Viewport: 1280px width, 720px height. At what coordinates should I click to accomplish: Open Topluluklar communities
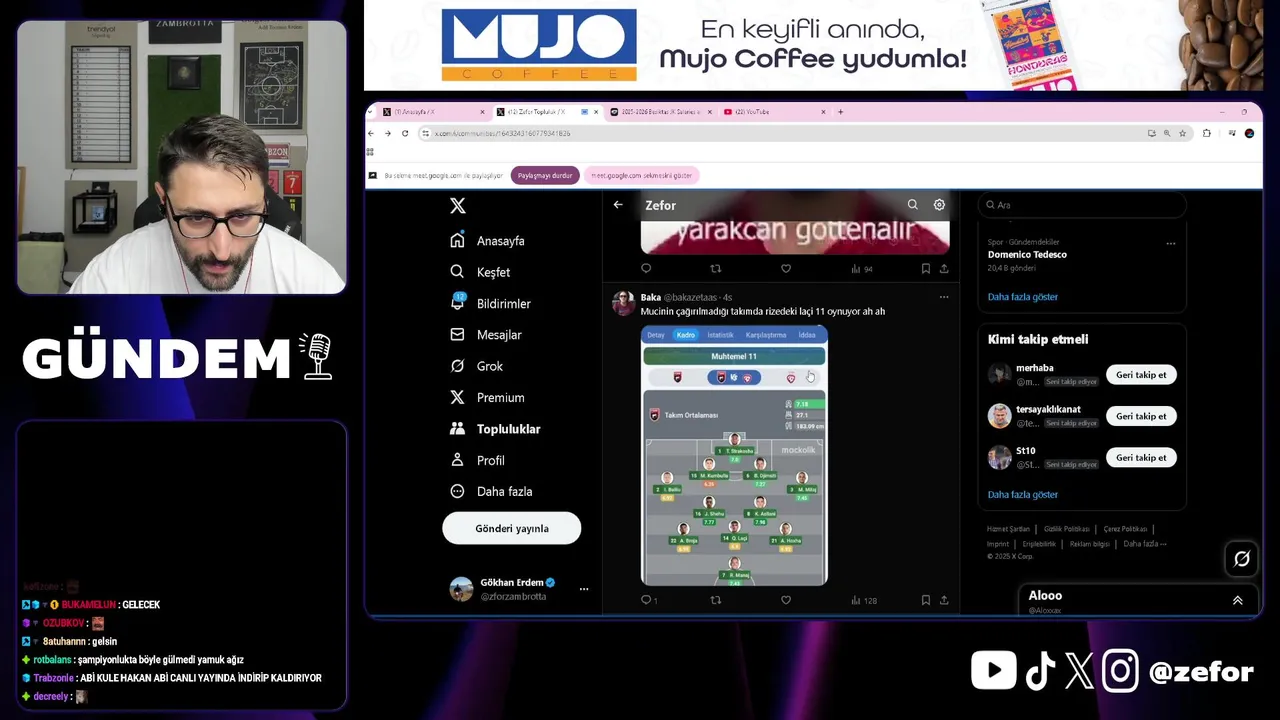(x=495, y=429)
